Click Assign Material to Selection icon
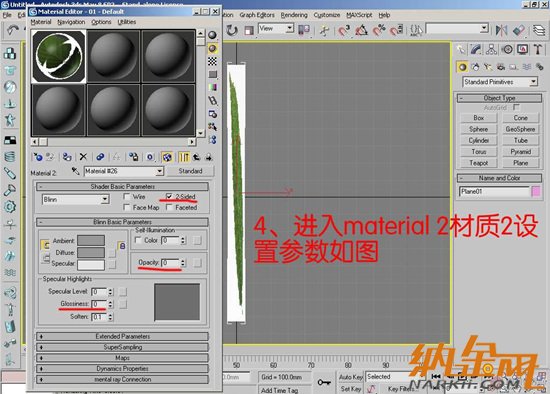Screen dimensions: 550x394 67,157
